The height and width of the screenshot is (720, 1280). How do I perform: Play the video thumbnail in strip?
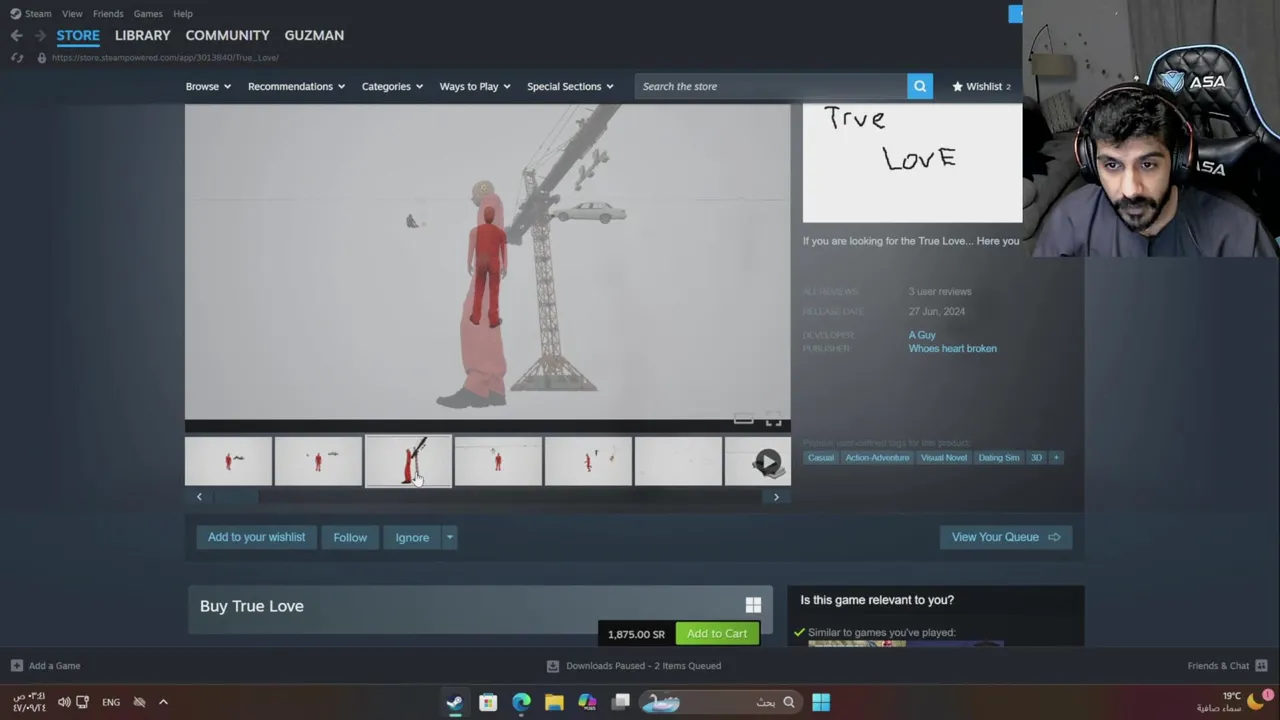point(767,461)
